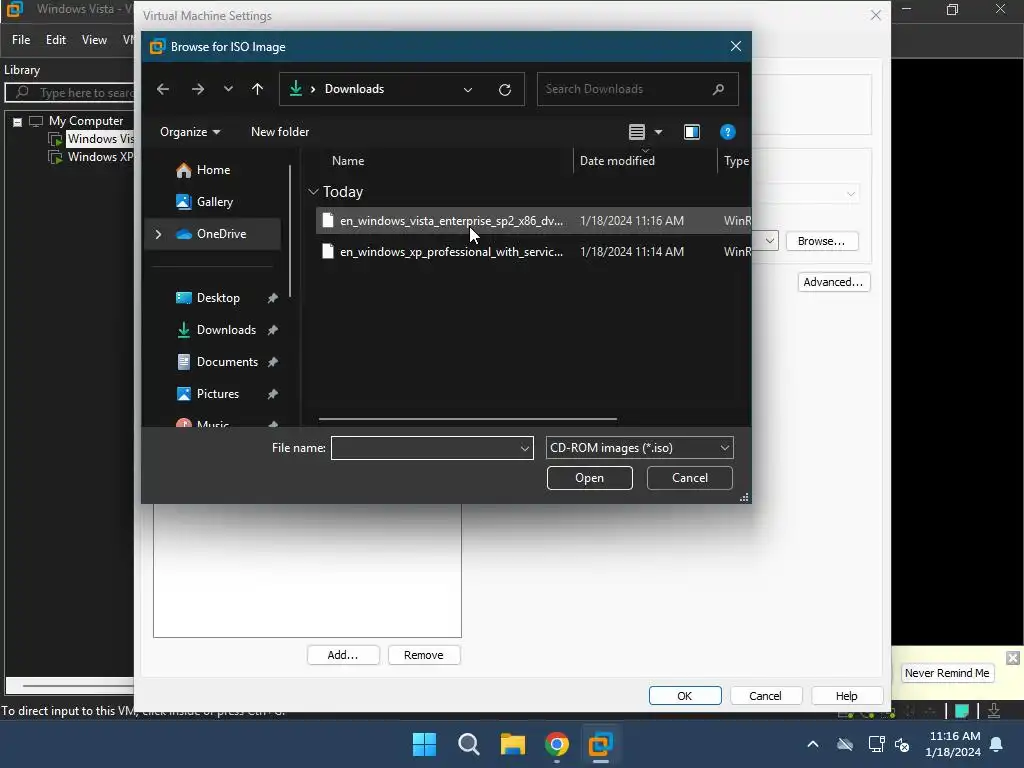This screenshot has height=768, width=1024.
Task: Open the Edit menu in VMware
Action: pos(56,40)
